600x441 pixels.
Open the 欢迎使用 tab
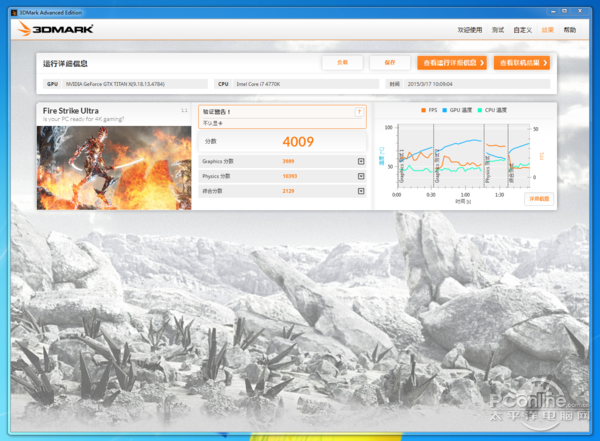[x=470, y=30]
